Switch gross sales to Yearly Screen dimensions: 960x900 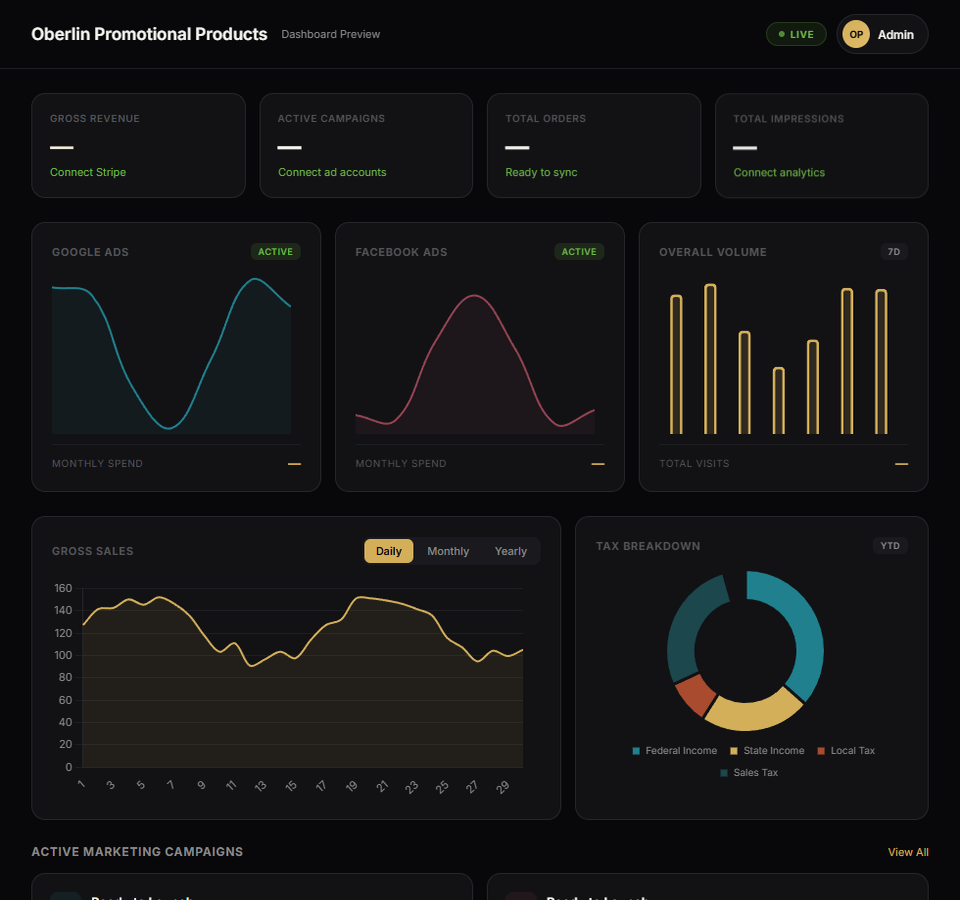511,551
